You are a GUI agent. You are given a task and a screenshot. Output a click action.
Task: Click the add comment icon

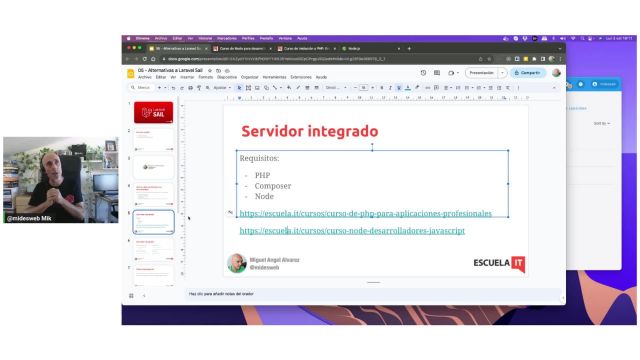pos(437,88)
